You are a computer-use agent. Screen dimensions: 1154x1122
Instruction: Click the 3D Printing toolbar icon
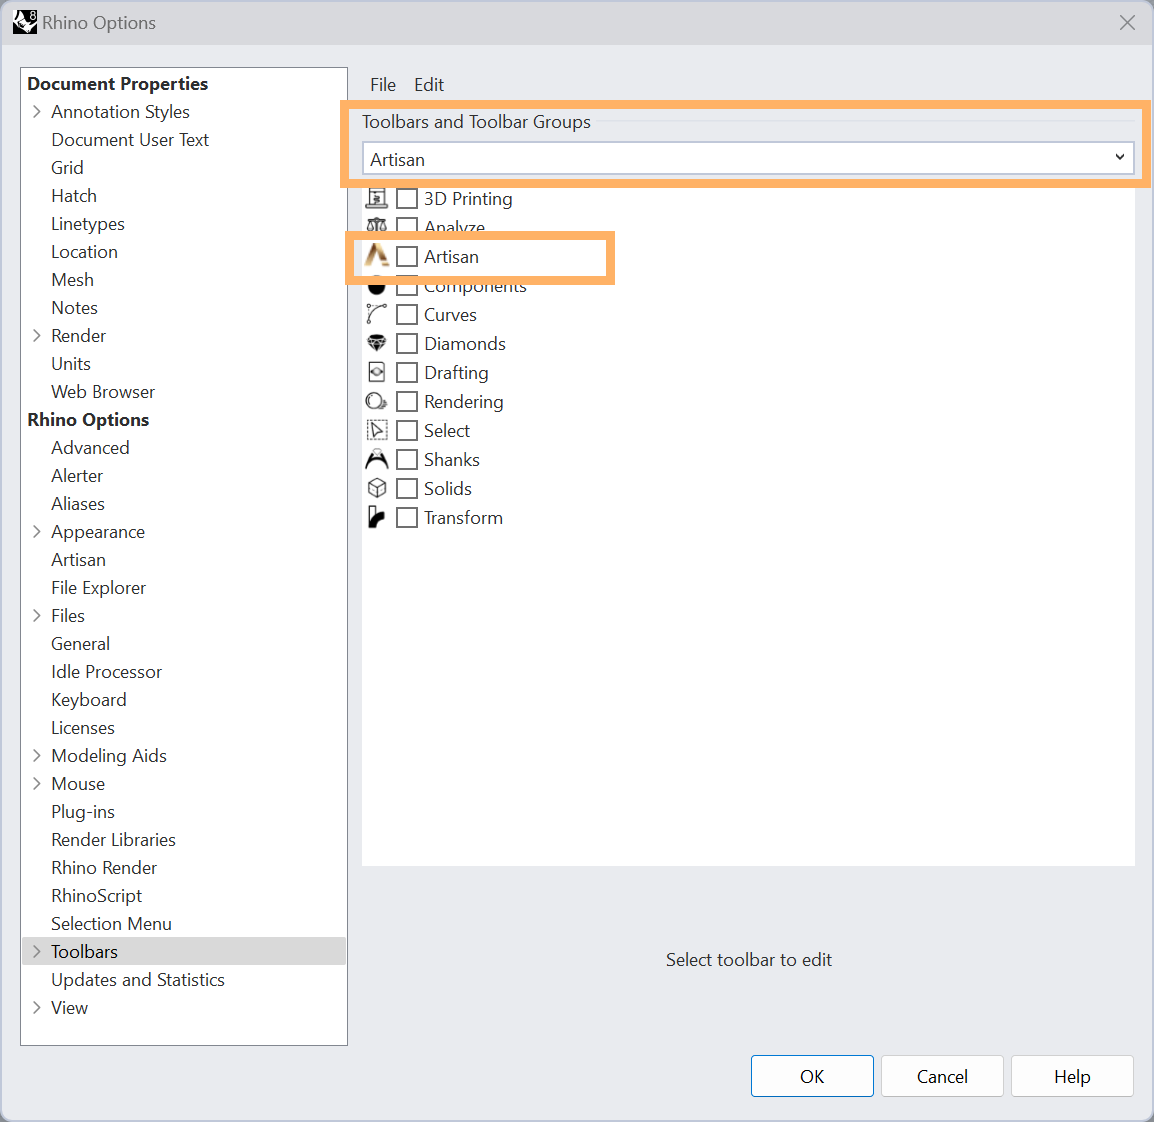point(376,199)
